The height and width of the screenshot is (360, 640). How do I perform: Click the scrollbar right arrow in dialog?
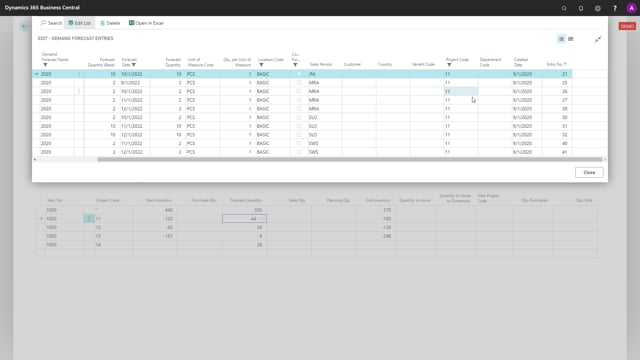[605, 160]
